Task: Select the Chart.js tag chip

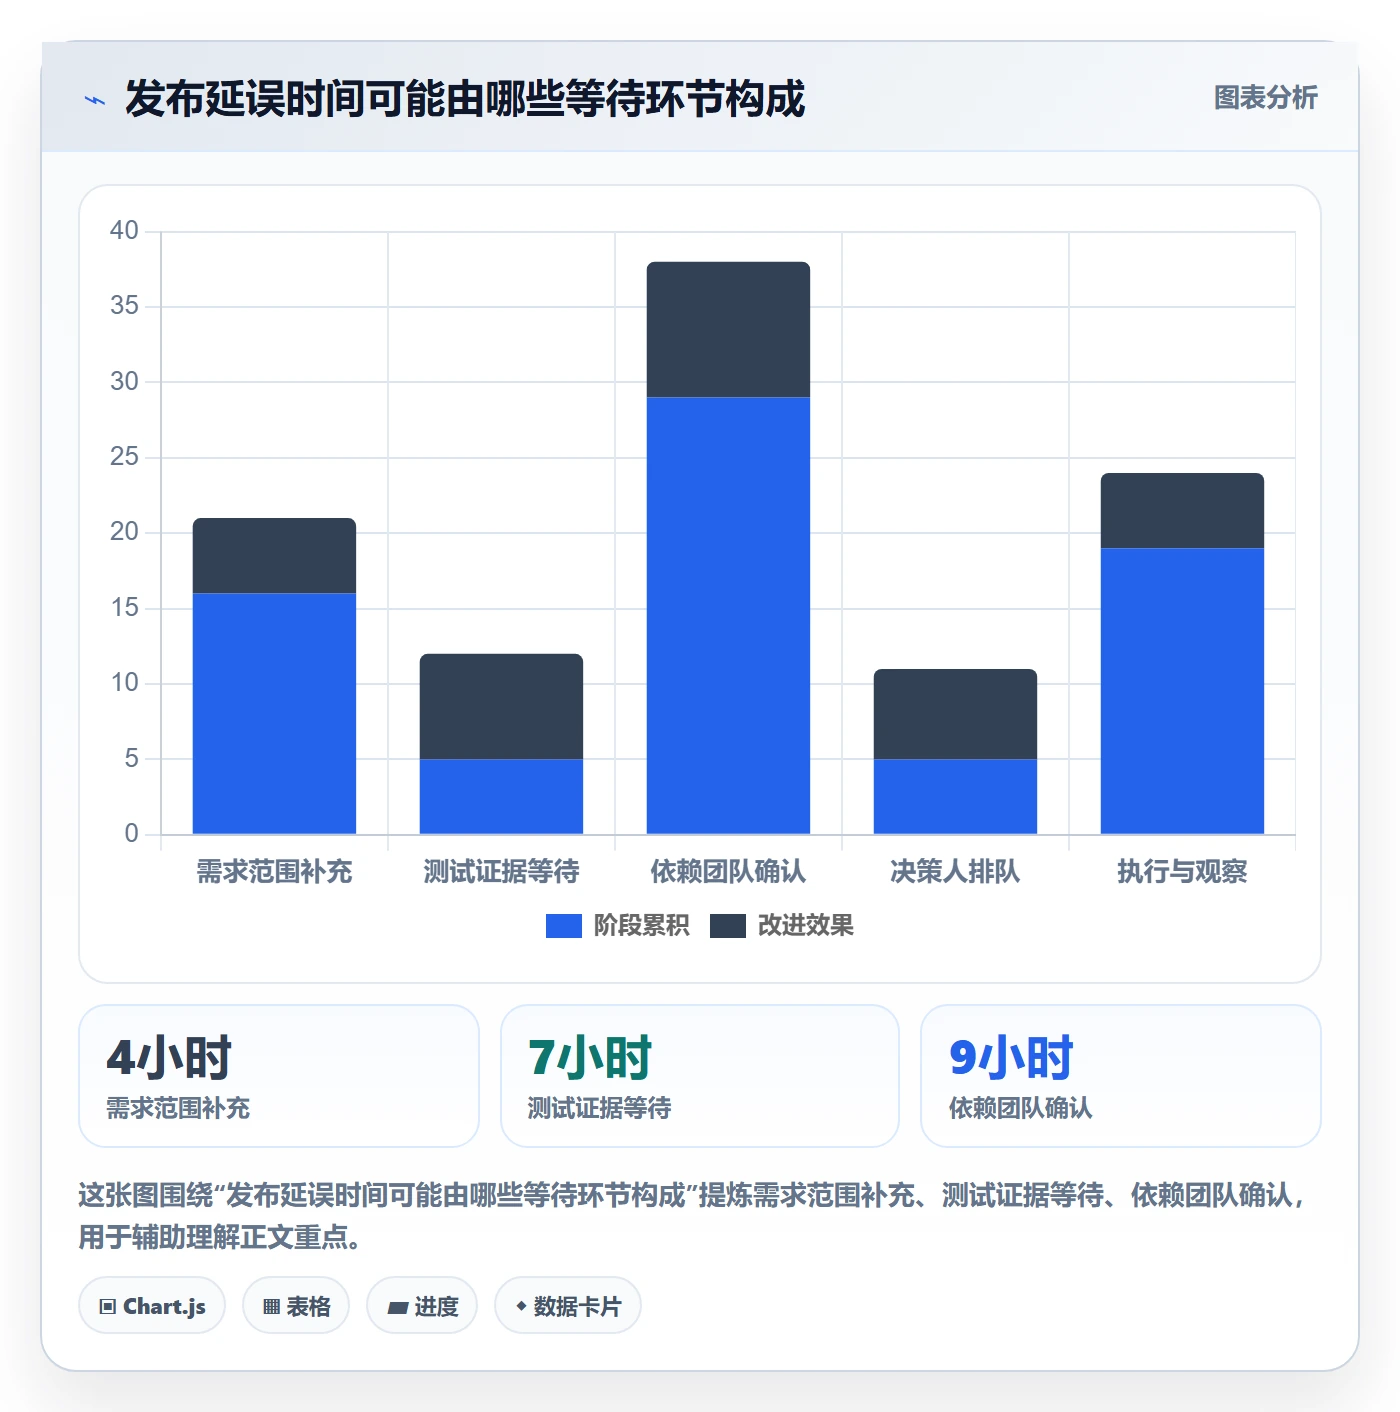Action: [x=152, y=1305]
